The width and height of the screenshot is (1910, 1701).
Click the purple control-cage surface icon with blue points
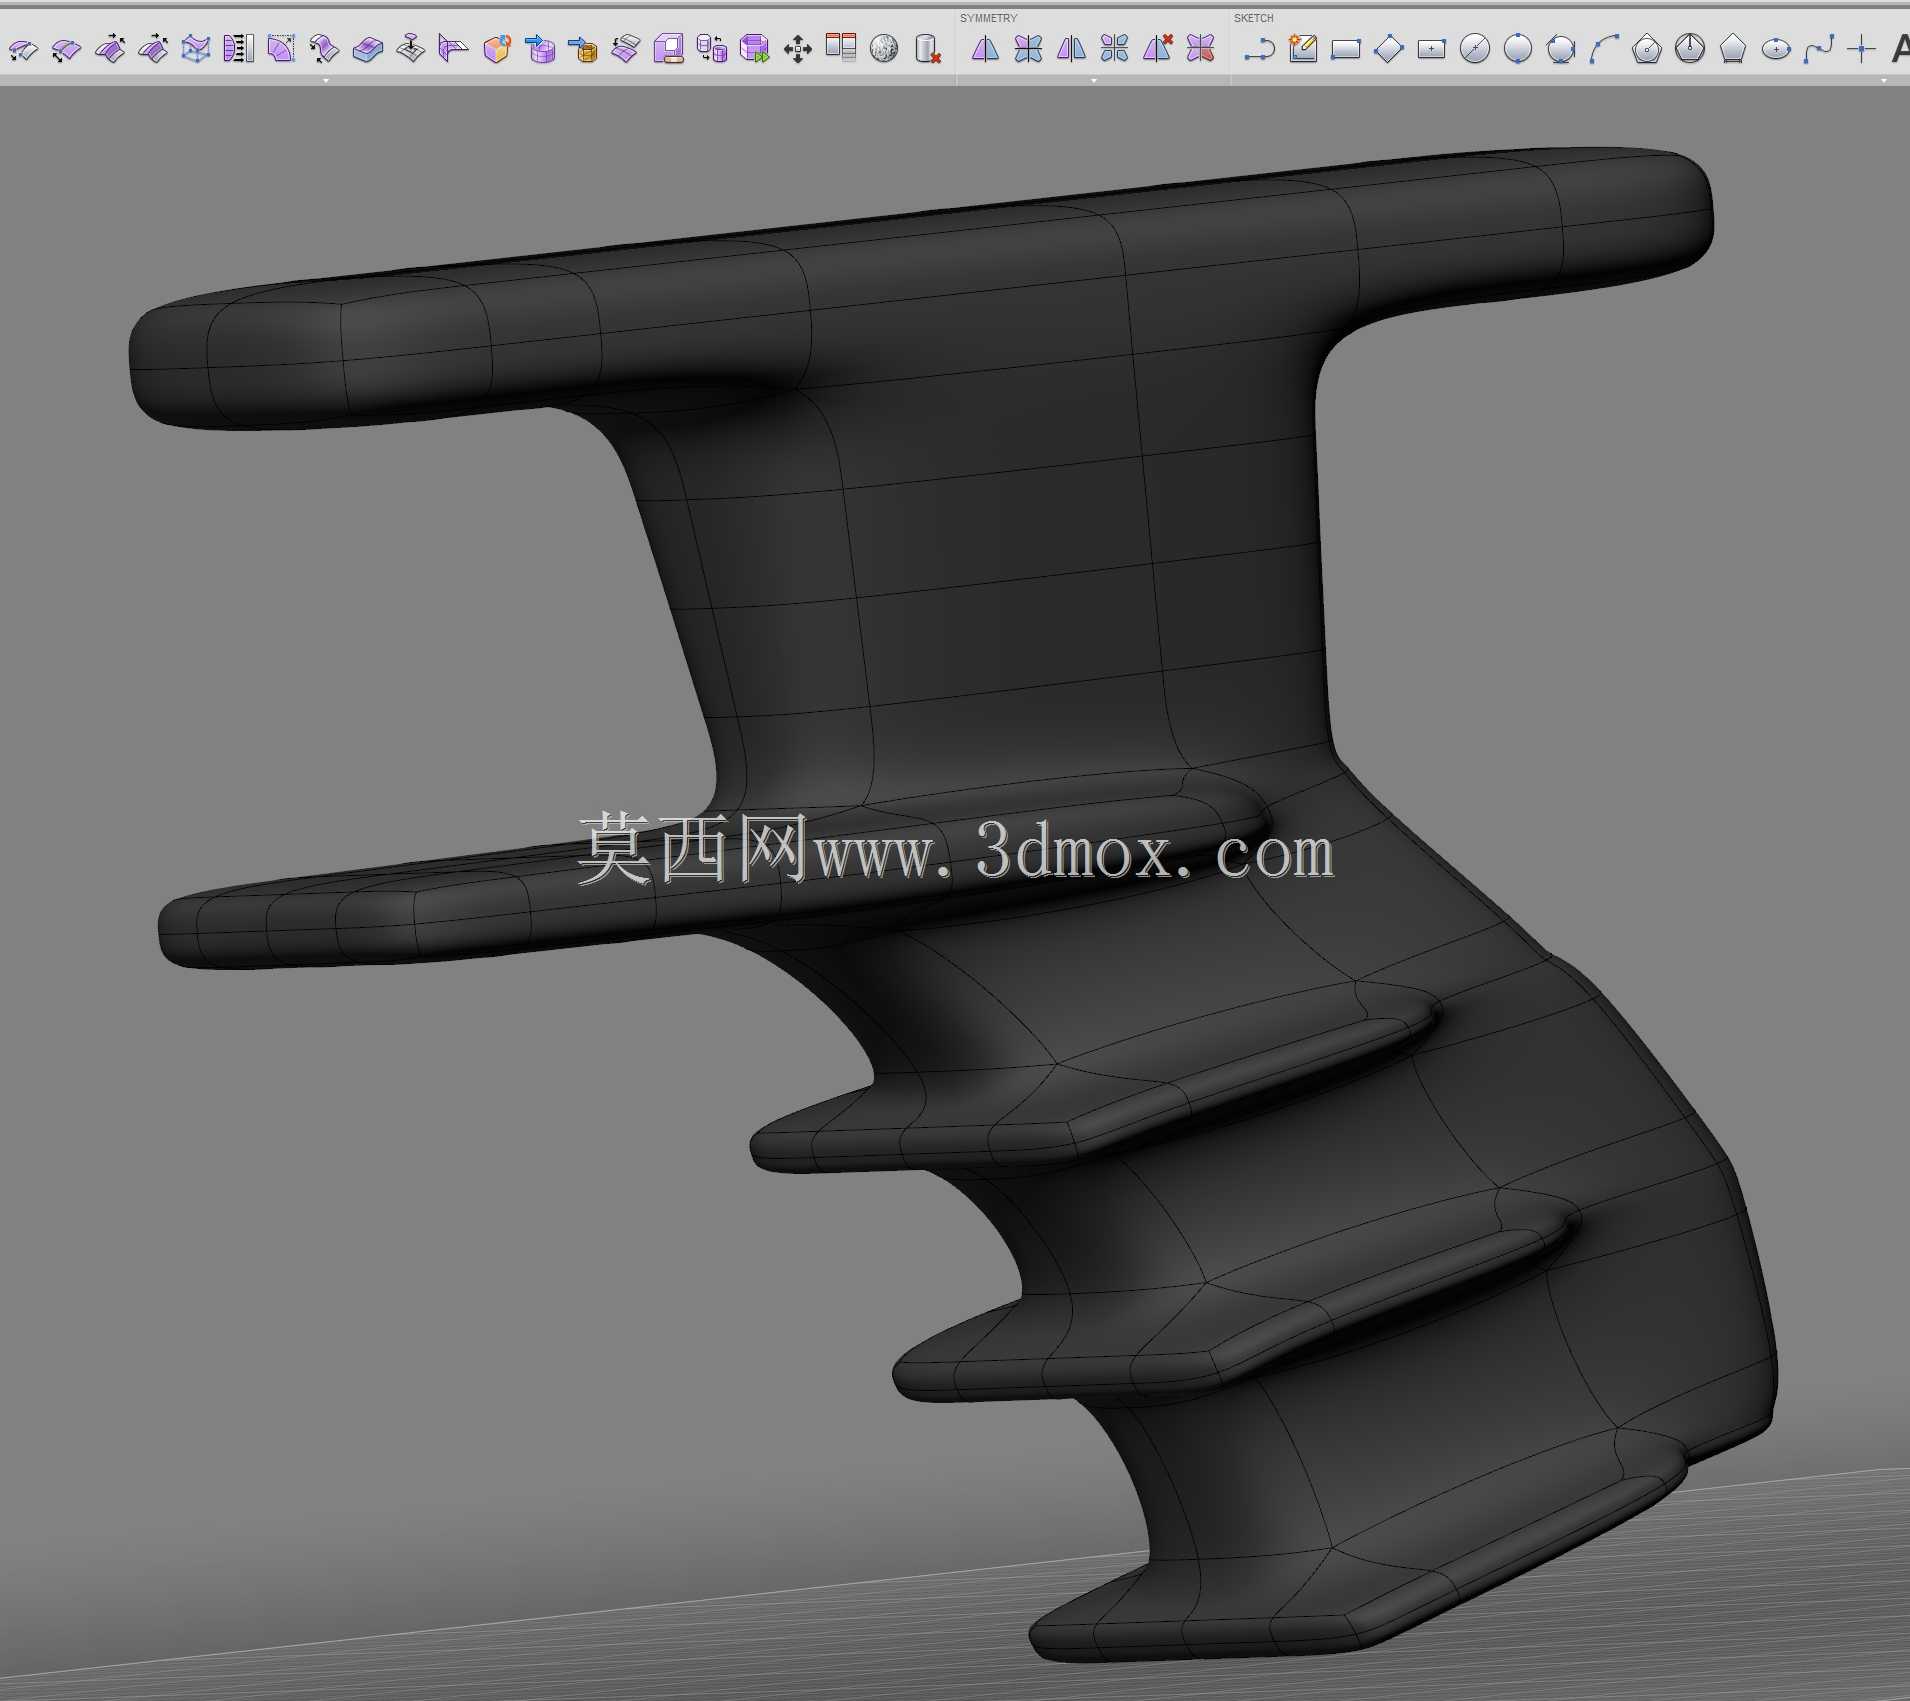195,48
